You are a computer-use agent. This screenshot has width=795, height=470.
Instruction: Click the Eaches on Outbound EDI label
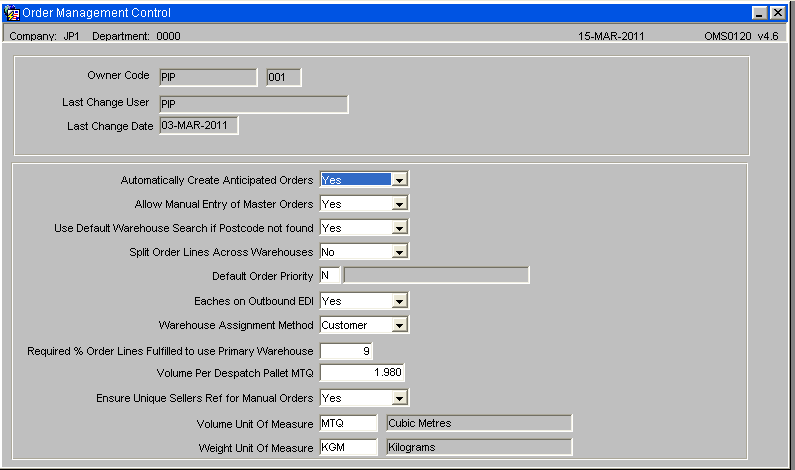pos(254,301)
